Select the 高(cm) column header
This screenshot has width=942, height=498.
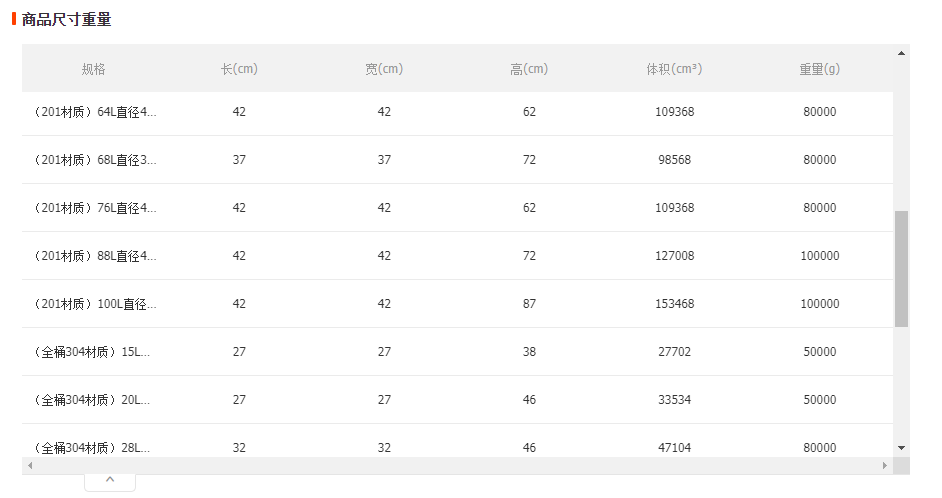click(529, 69)
